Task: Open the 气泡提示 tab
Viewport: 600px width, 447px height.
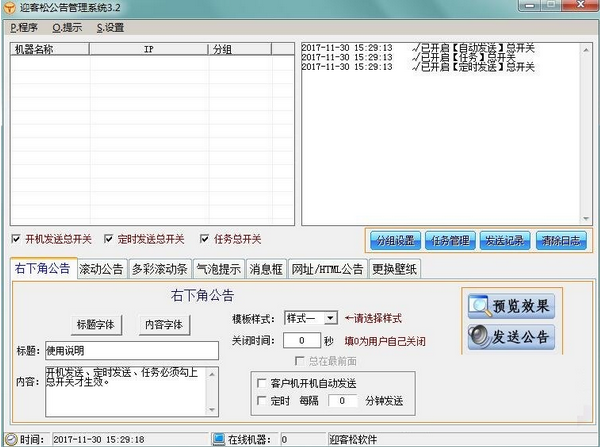Action: pyautogui.click(x=219, y=269)
